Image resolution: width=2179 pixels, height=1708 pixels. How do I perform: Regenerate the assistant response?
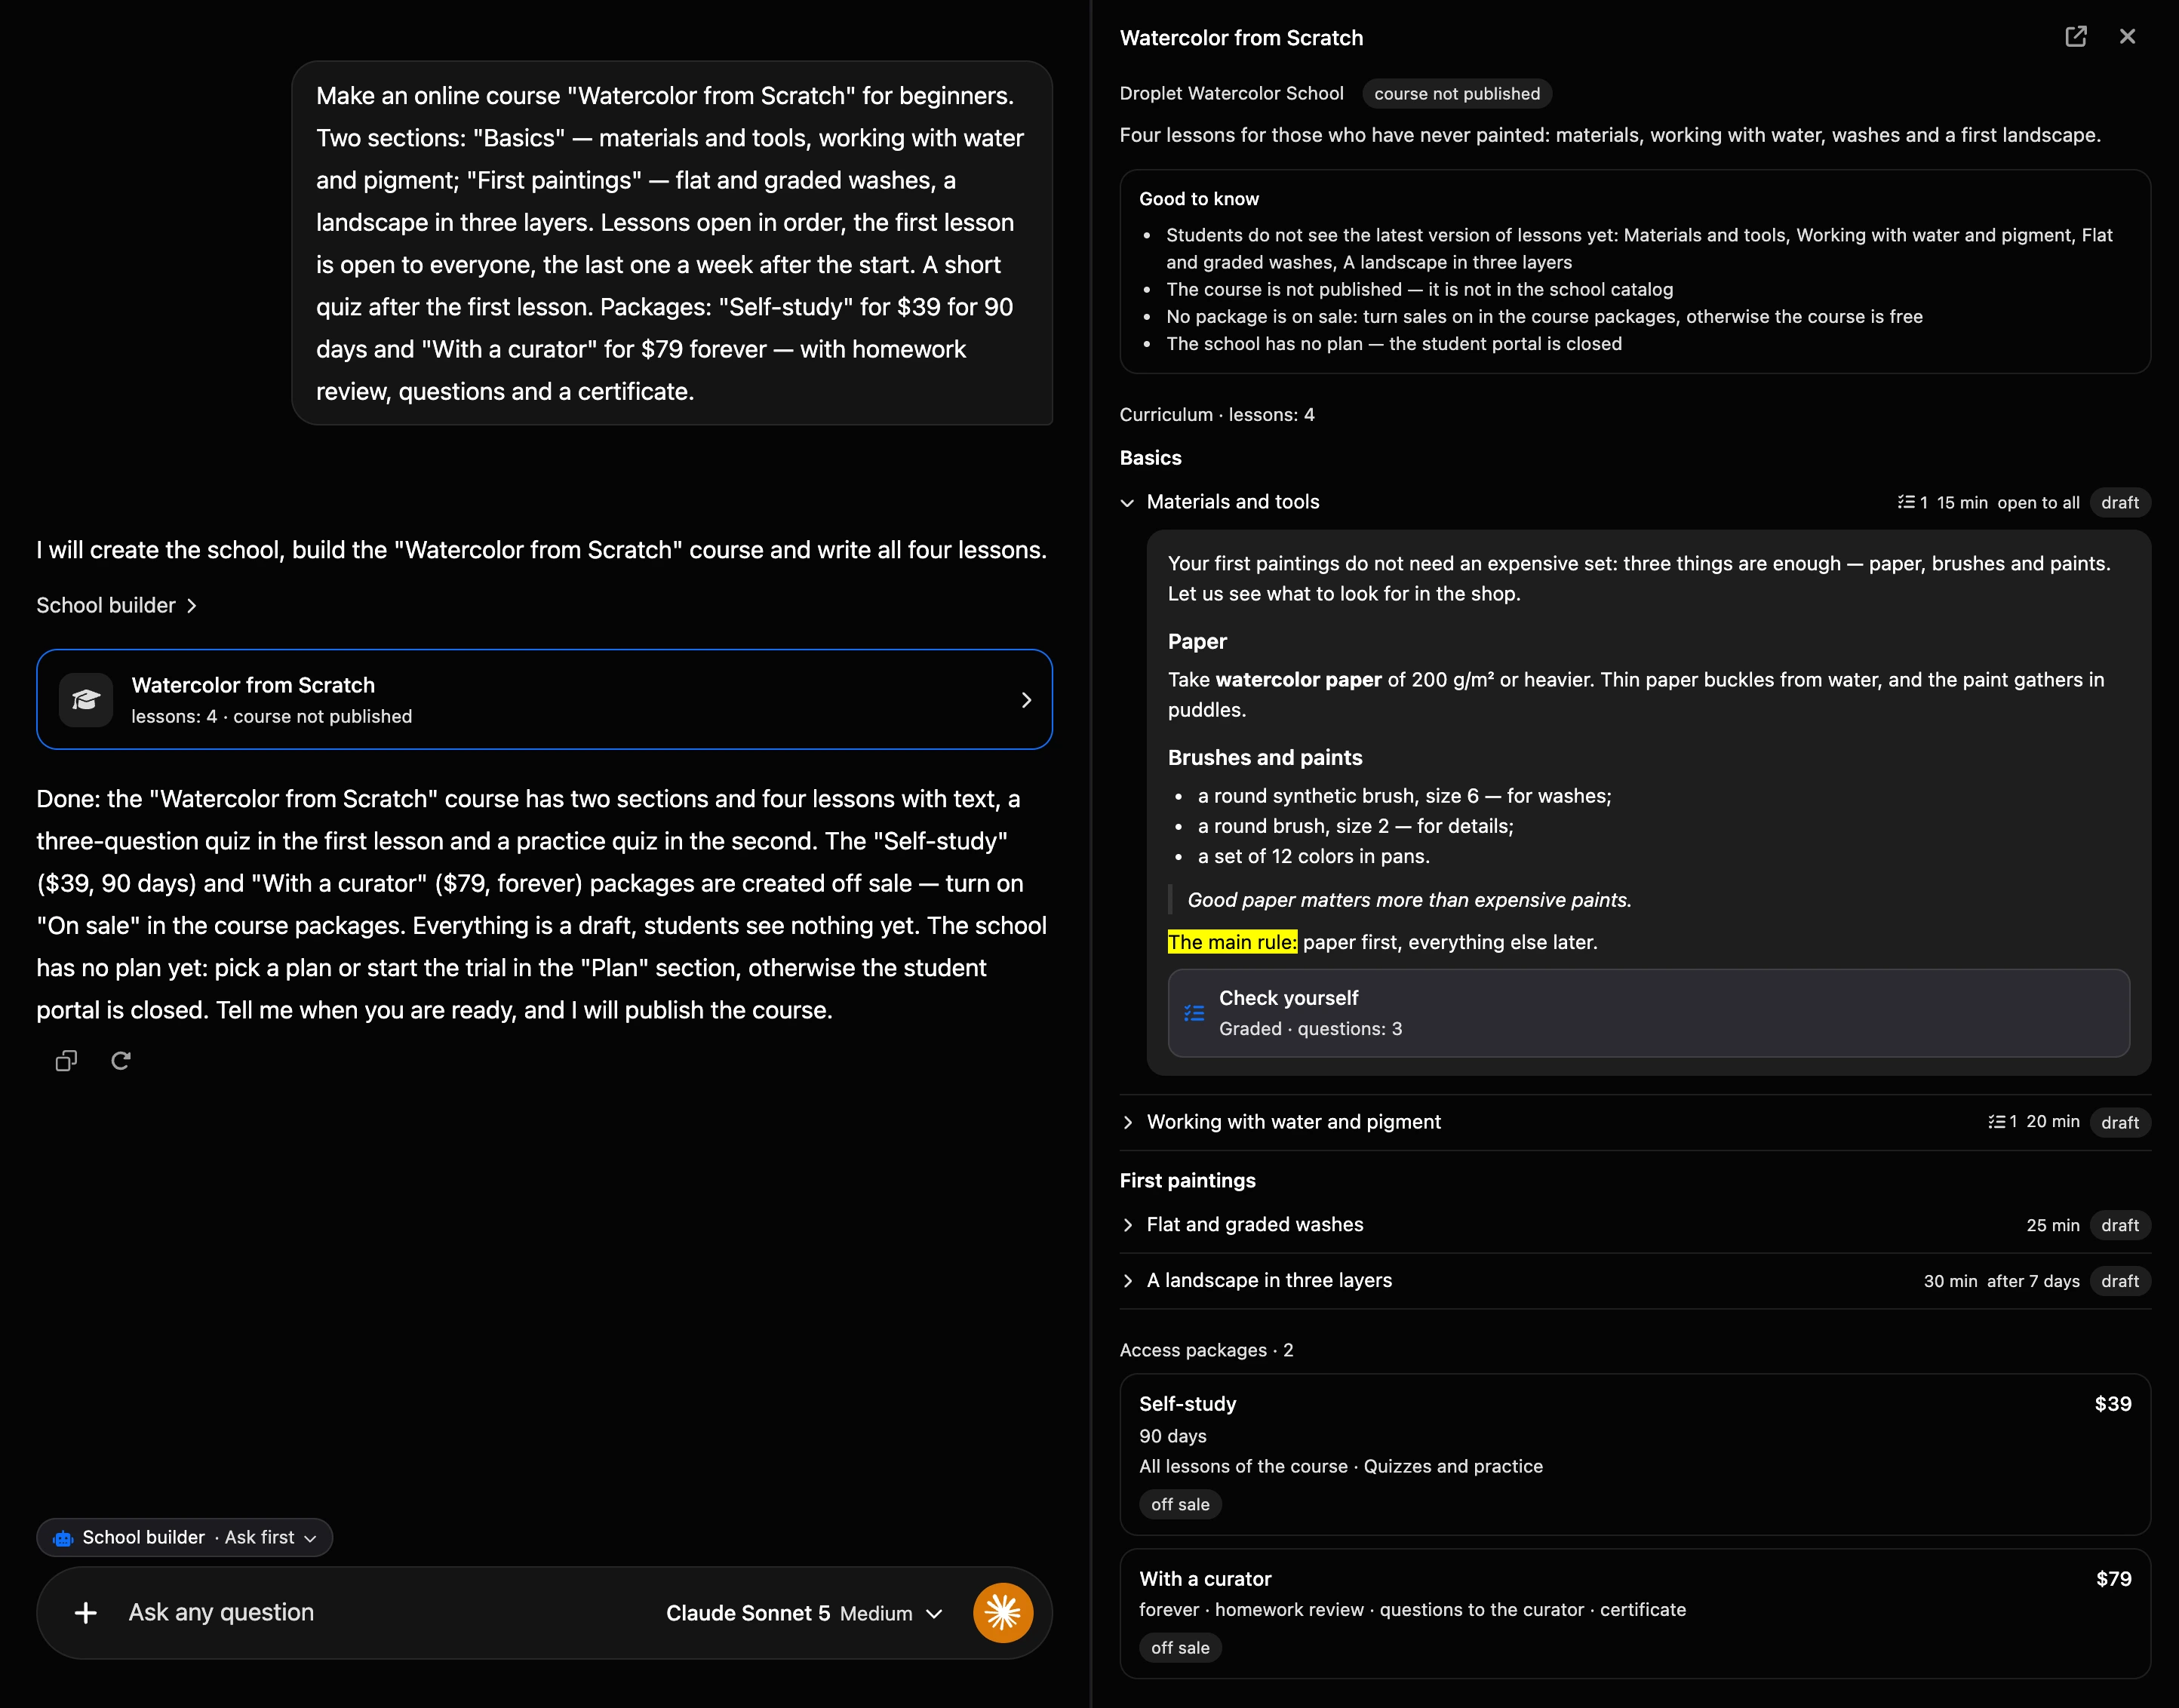tap(121, 1061)
